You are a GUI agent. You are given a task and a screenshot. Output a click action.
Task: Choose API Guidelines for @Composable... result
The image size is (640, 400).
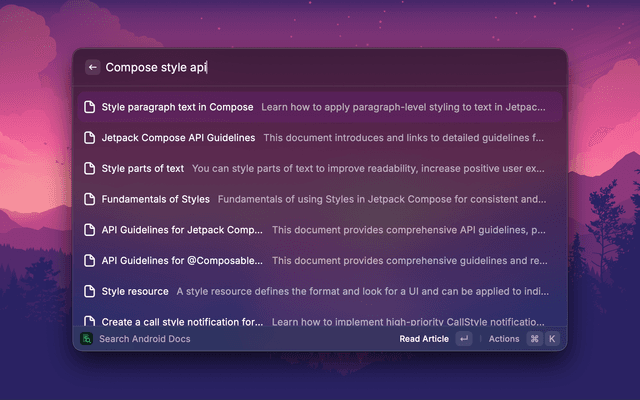click(320, 260)
